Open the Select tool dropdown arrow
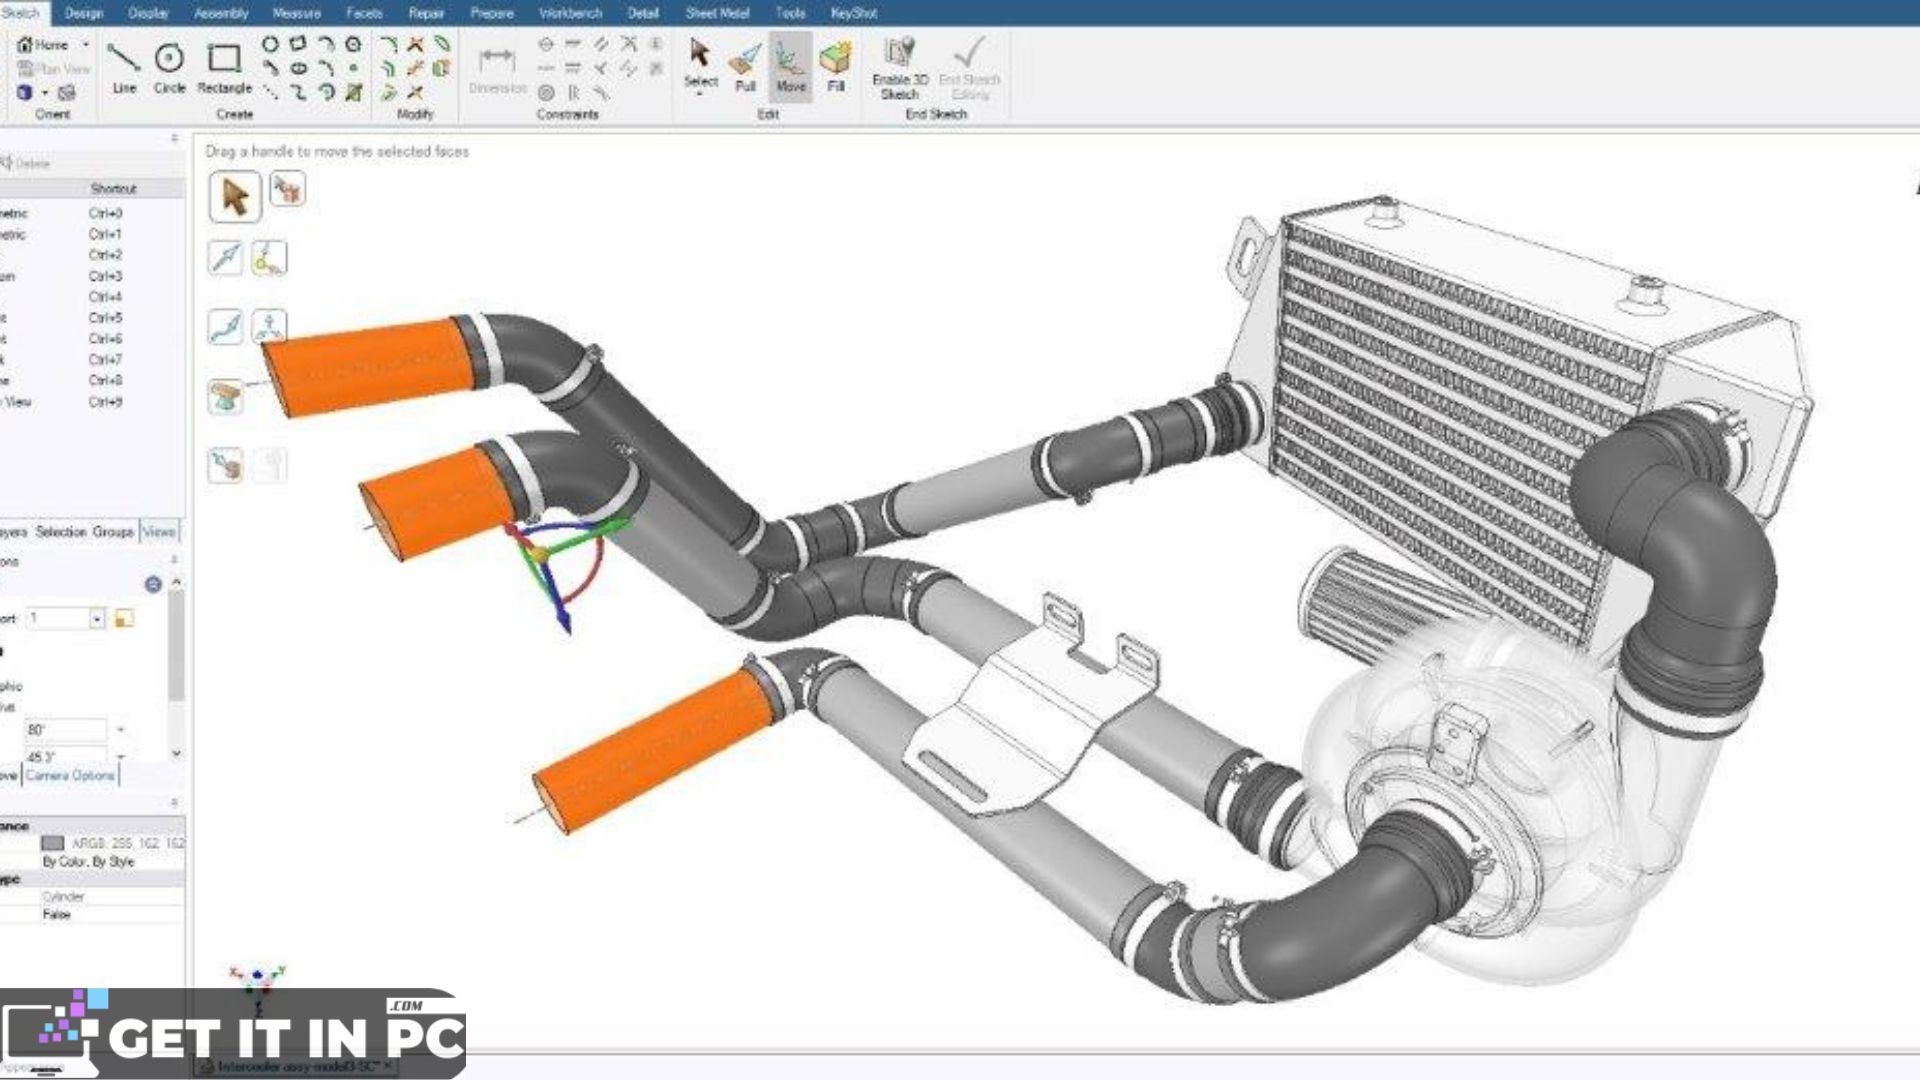The height and width of the screenshot is (1080, 1920). tap(700, 94)
